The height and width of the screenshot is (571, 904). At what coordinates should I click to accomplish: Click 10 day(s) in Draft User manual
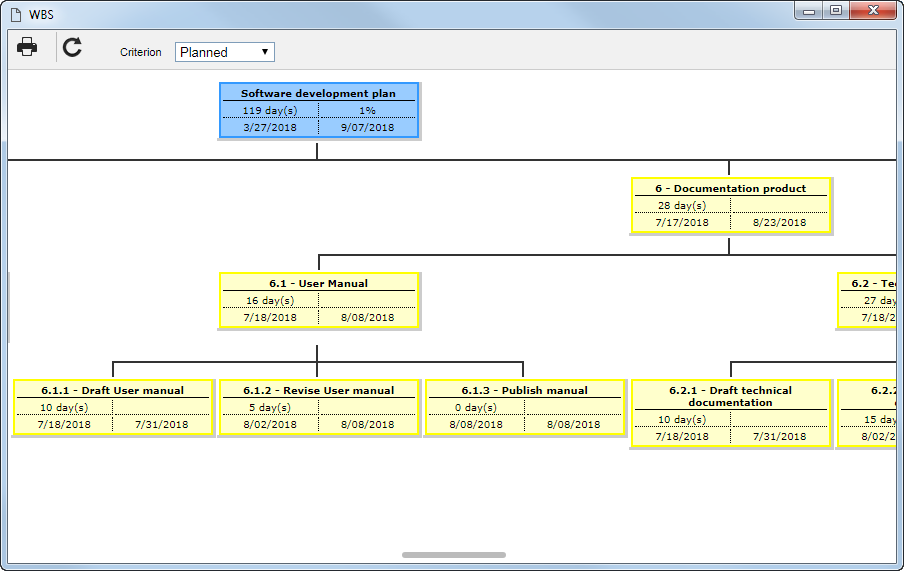(64, 408)
